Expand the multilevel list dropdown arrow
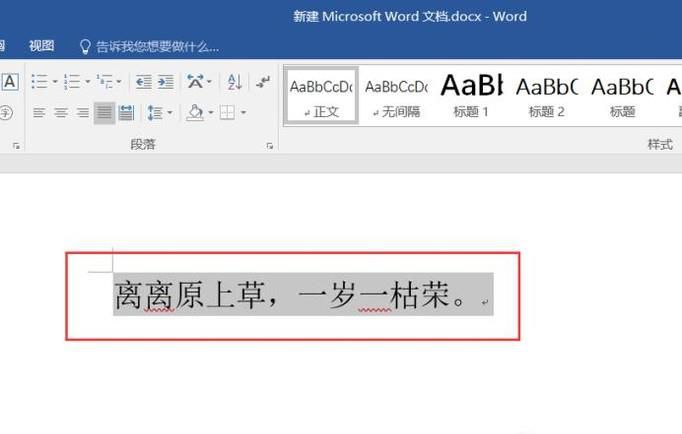The image size is (682, 434). pos(119,81)
